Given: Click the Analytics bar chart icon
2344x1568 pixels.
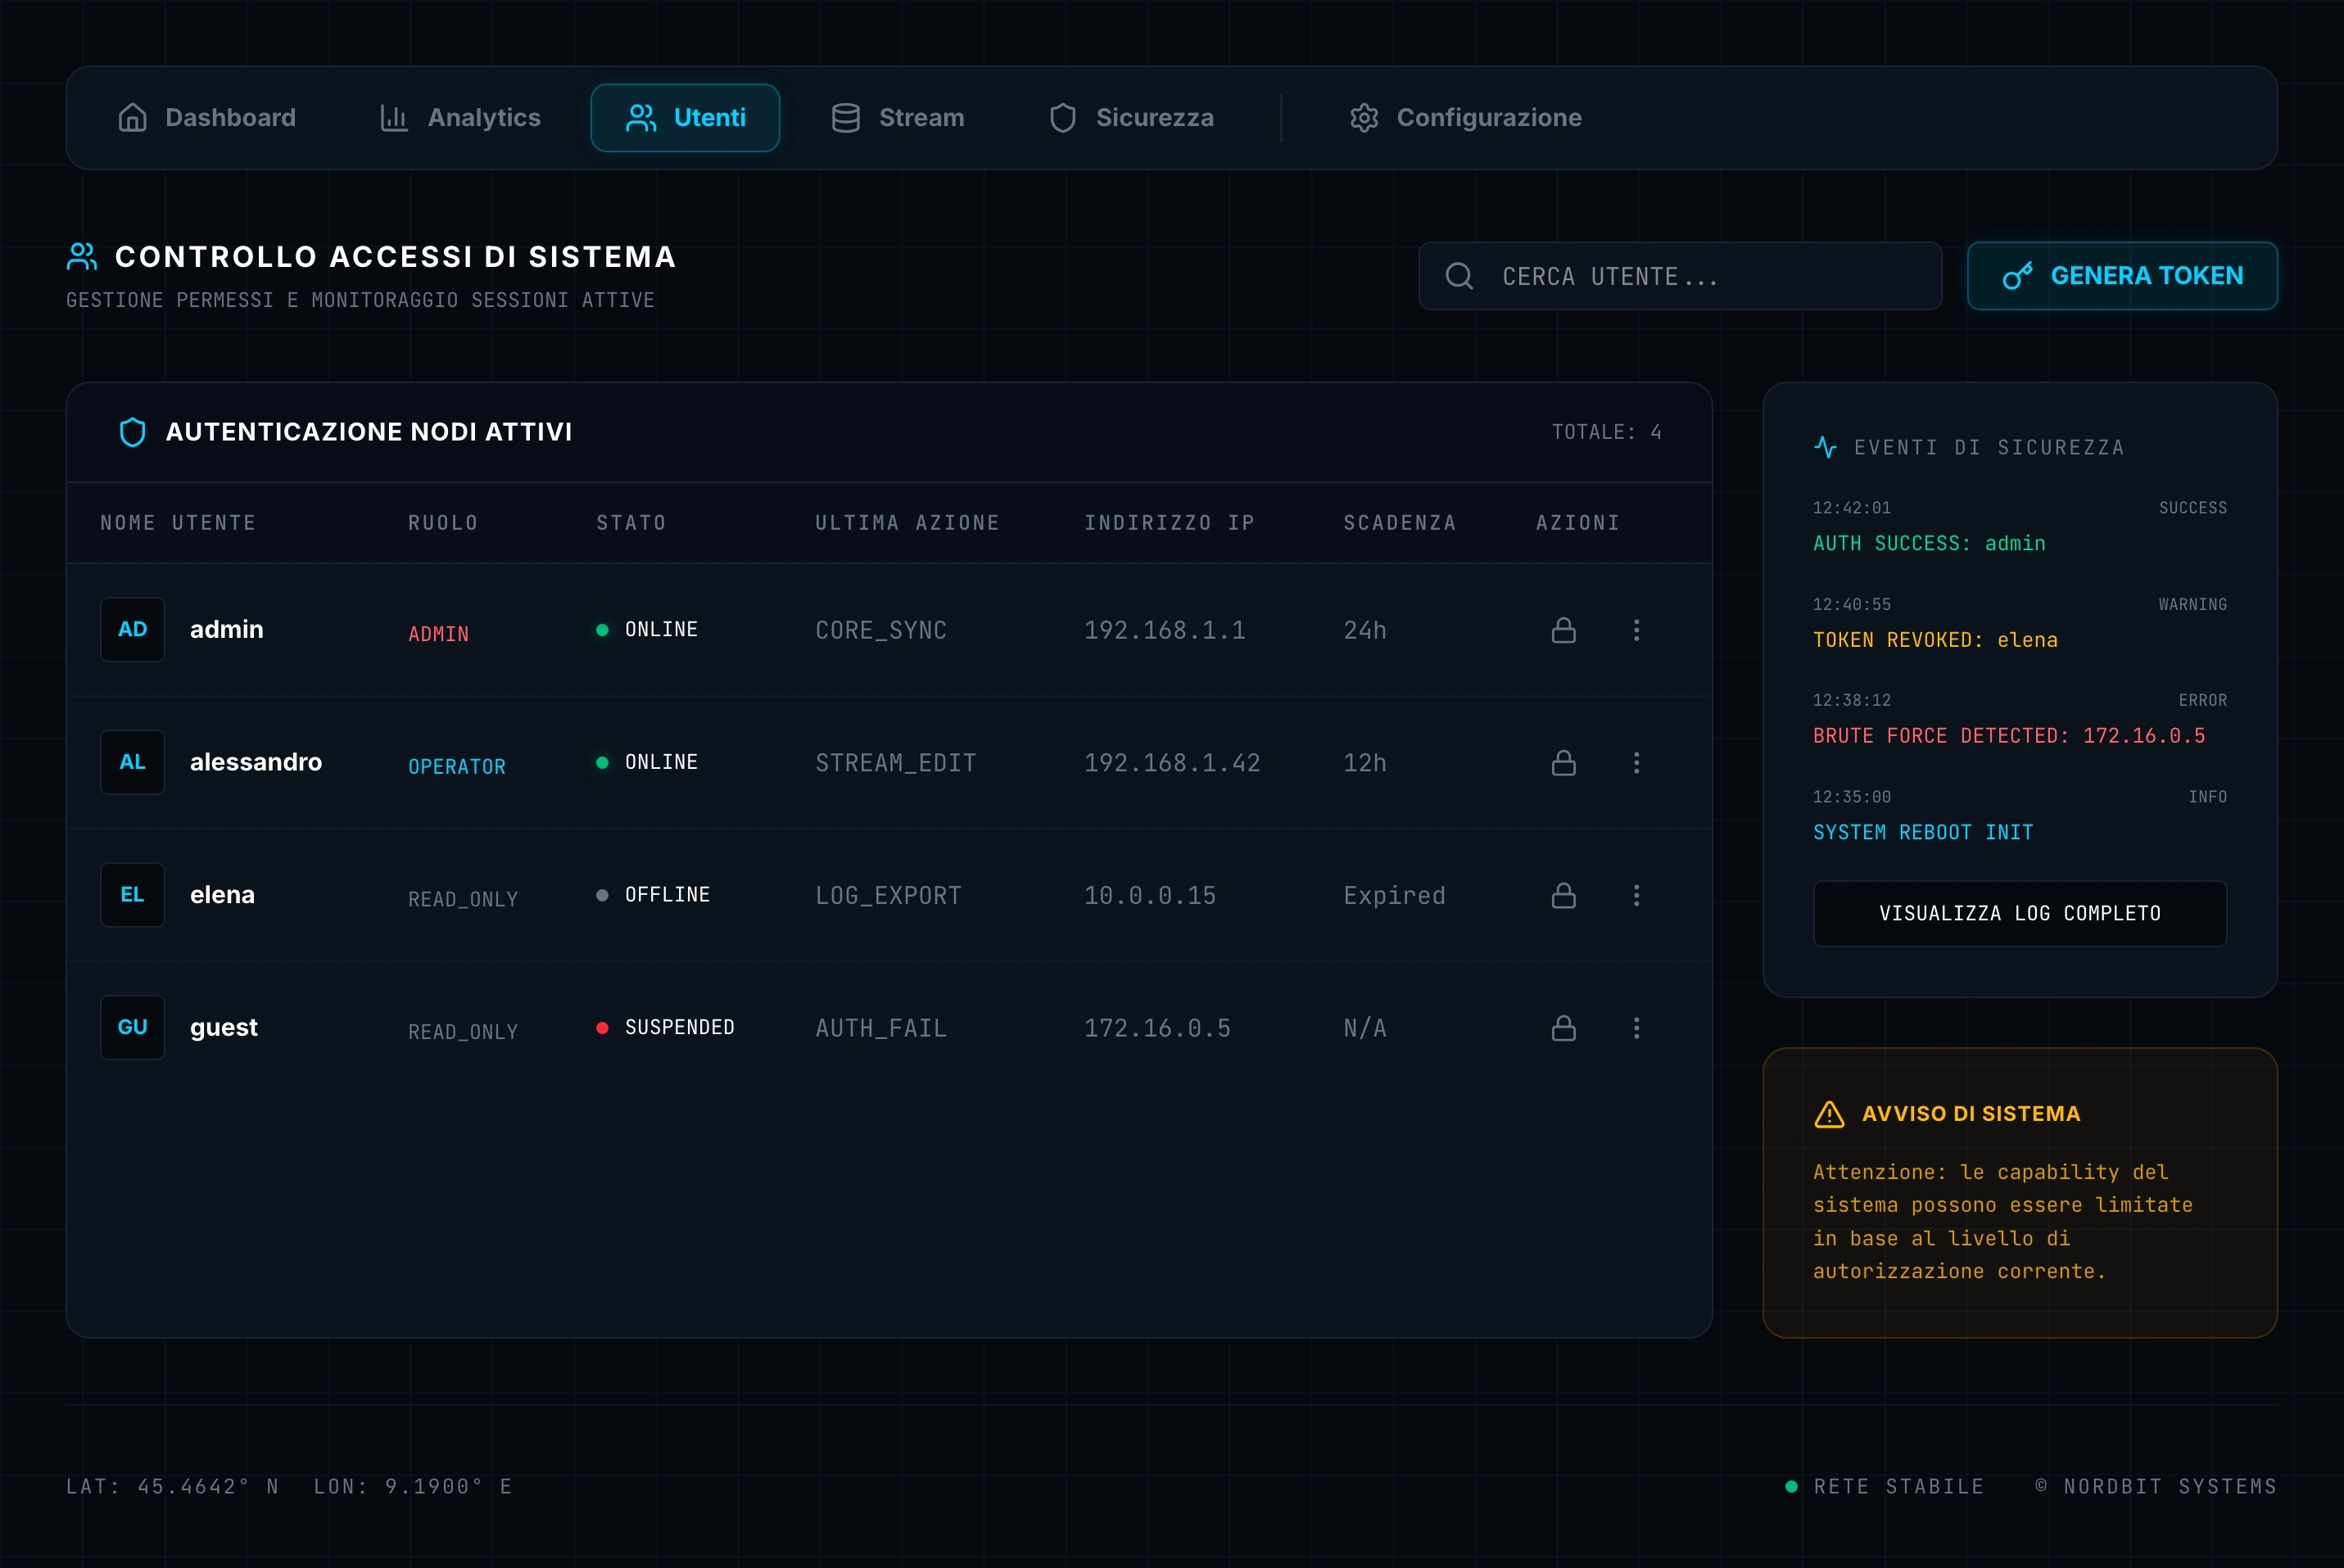Looking at the screenshot, I should tap(394, 118).
